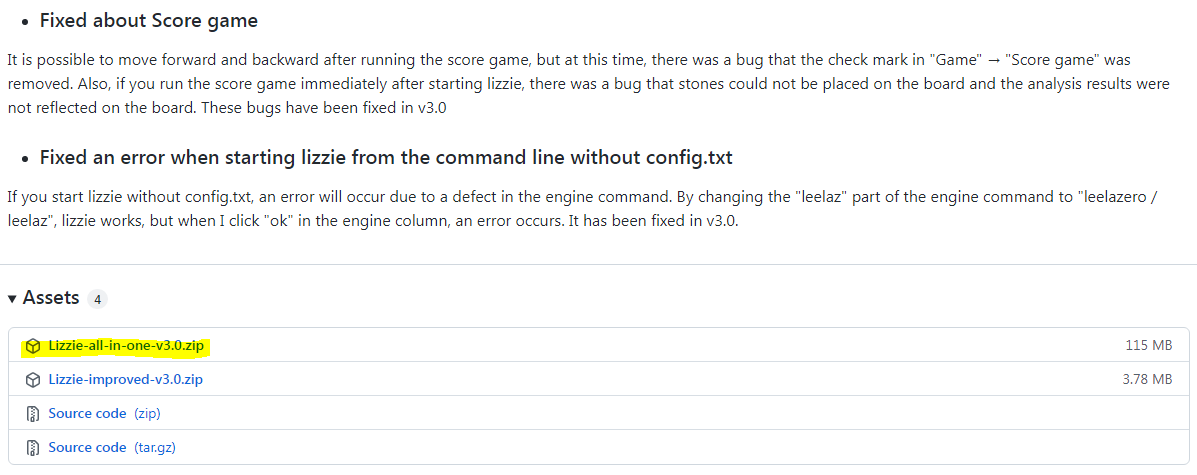Image resolution: width=1197 pixels, height=475 pixels.
Task: Click the 115 MB file size
Action: pos(1149,346)
